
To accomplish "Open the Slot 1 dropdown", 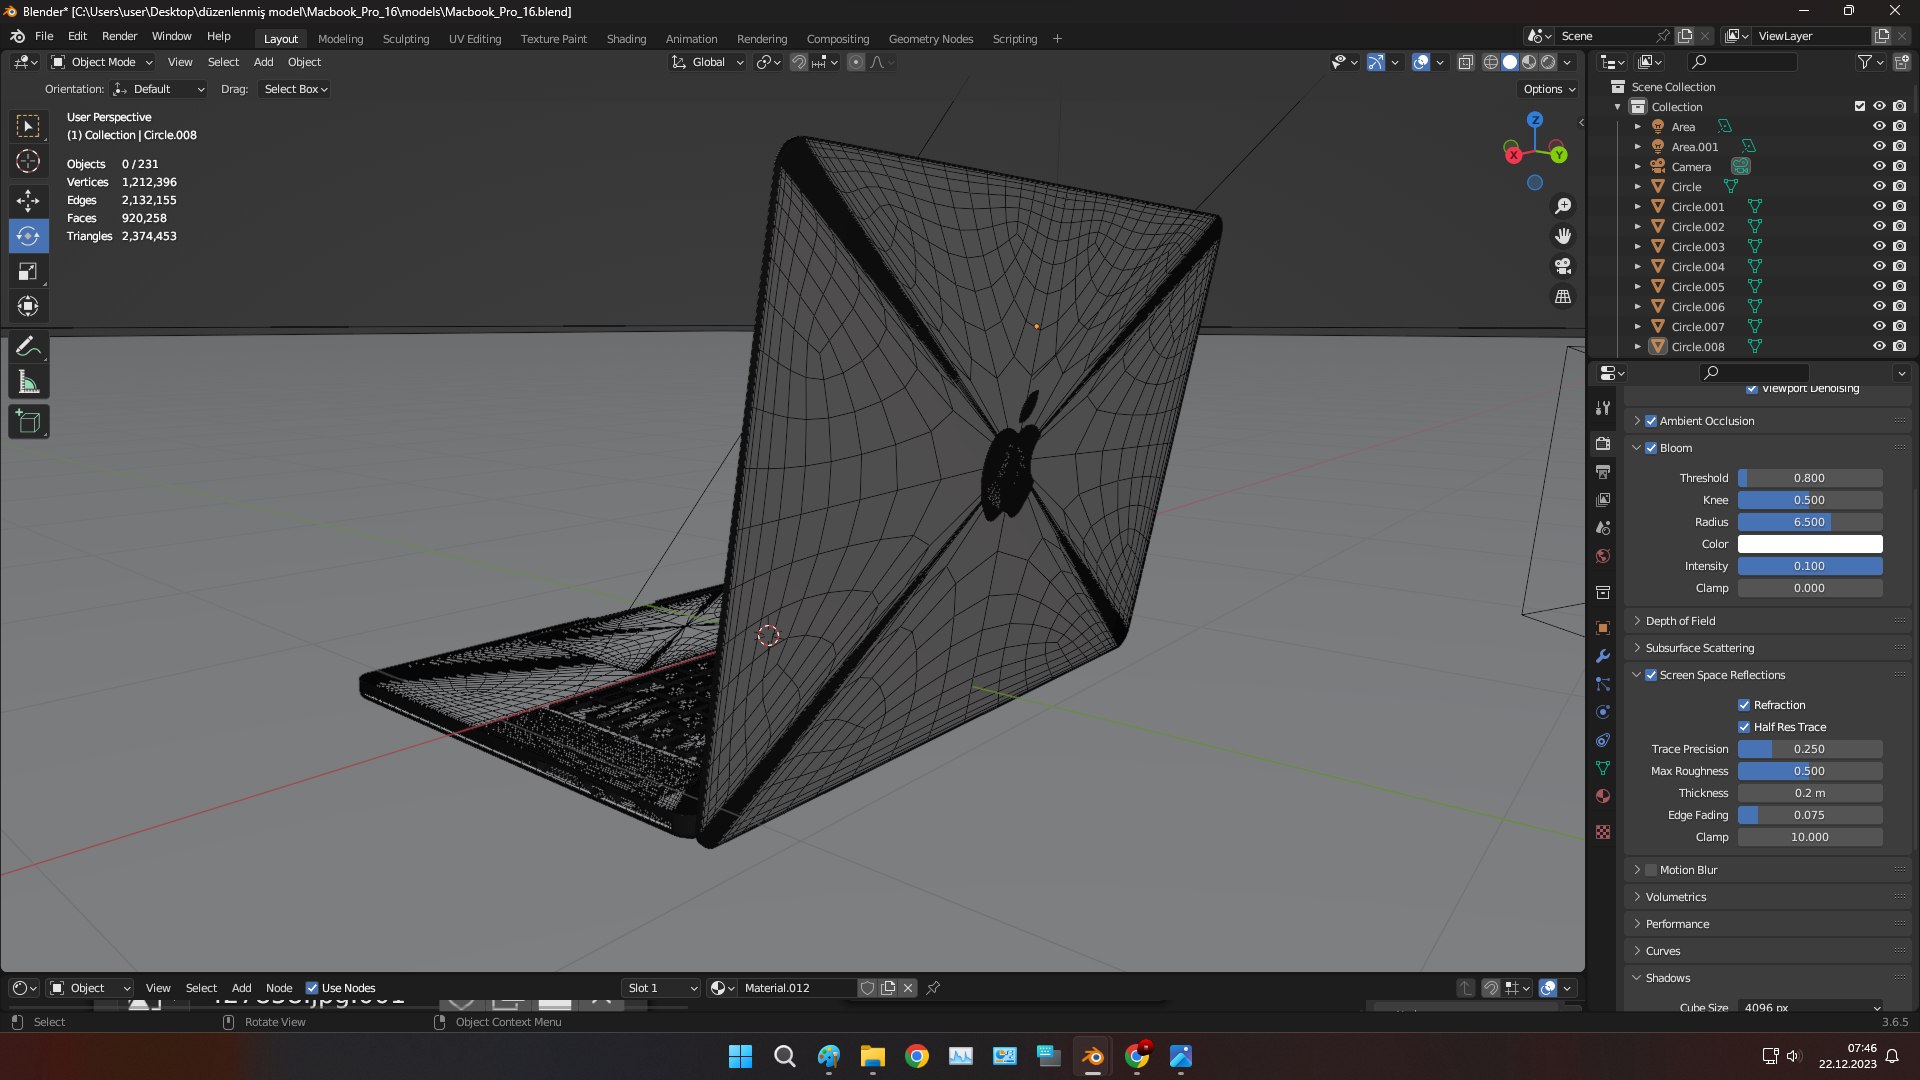I will pos(661,988).
